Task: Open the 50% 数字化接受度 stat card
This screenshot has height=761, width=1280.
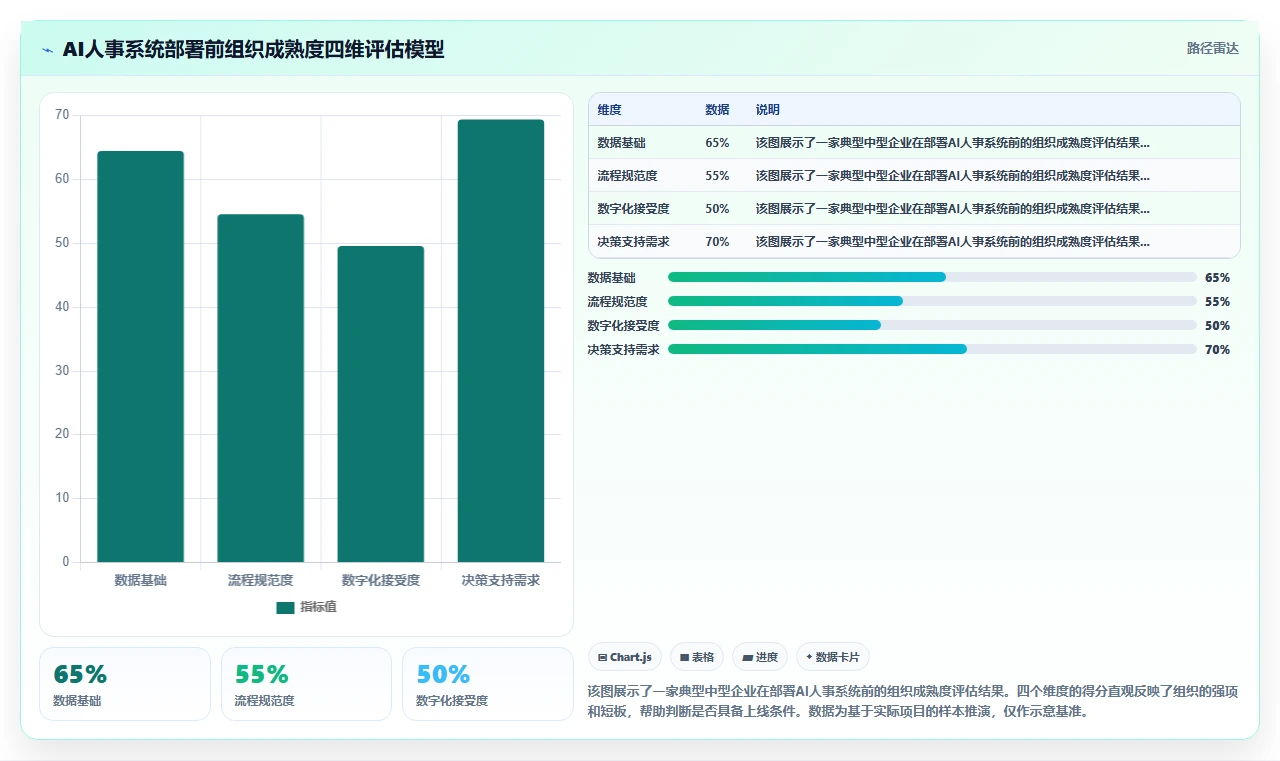Action: pyautogui.click(x=488, y=684)
